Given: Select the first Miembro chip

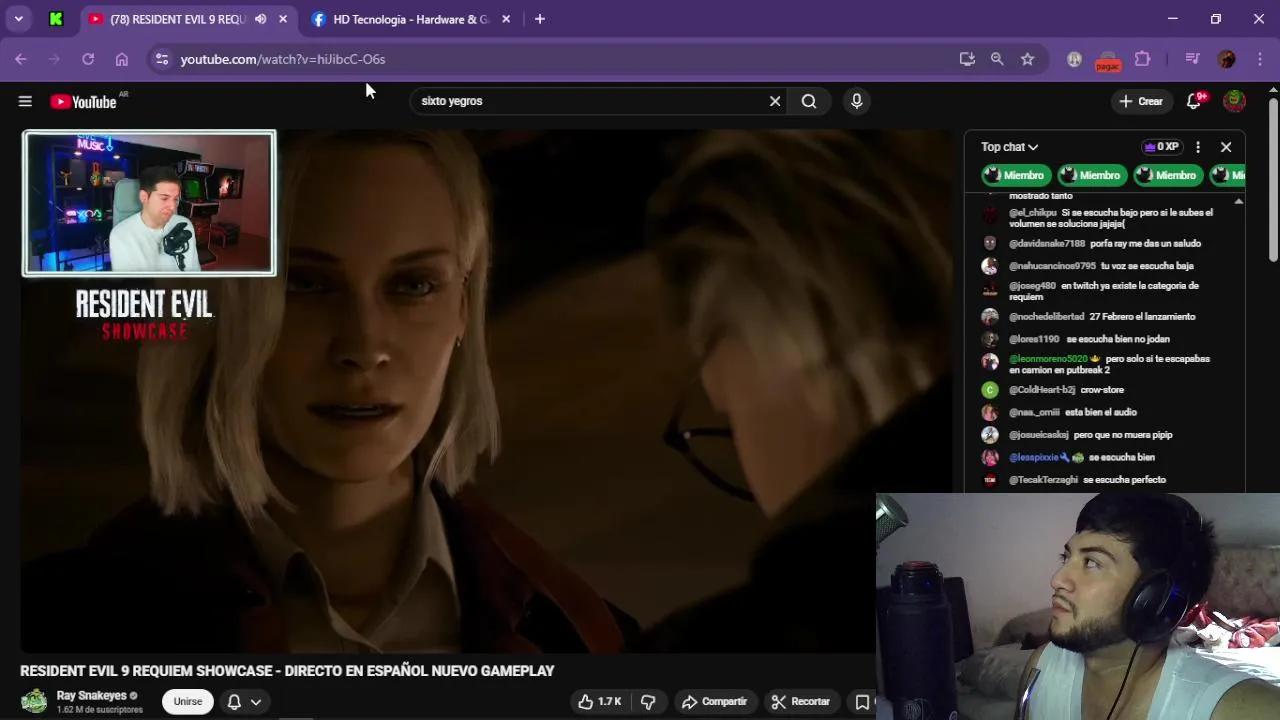Looking at the screenshot, I should click(1016, 175).
